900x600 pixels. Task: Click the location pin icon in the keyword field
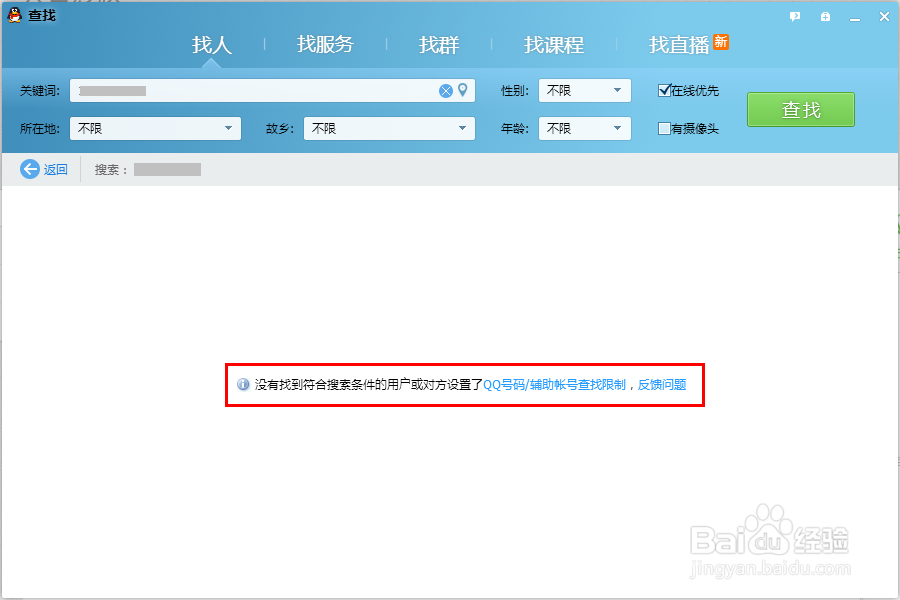click(463, 90)
